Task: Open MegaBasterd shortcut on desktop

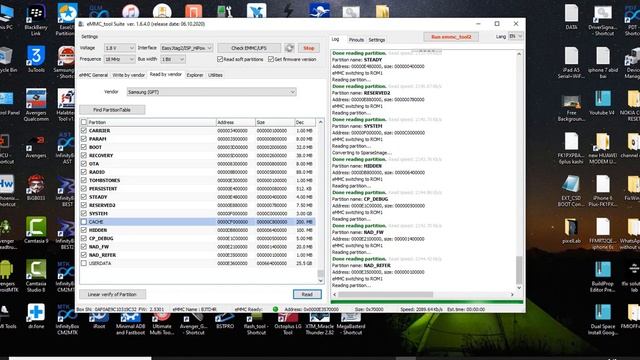Action: pyautogui.click(x=351, y=324)
